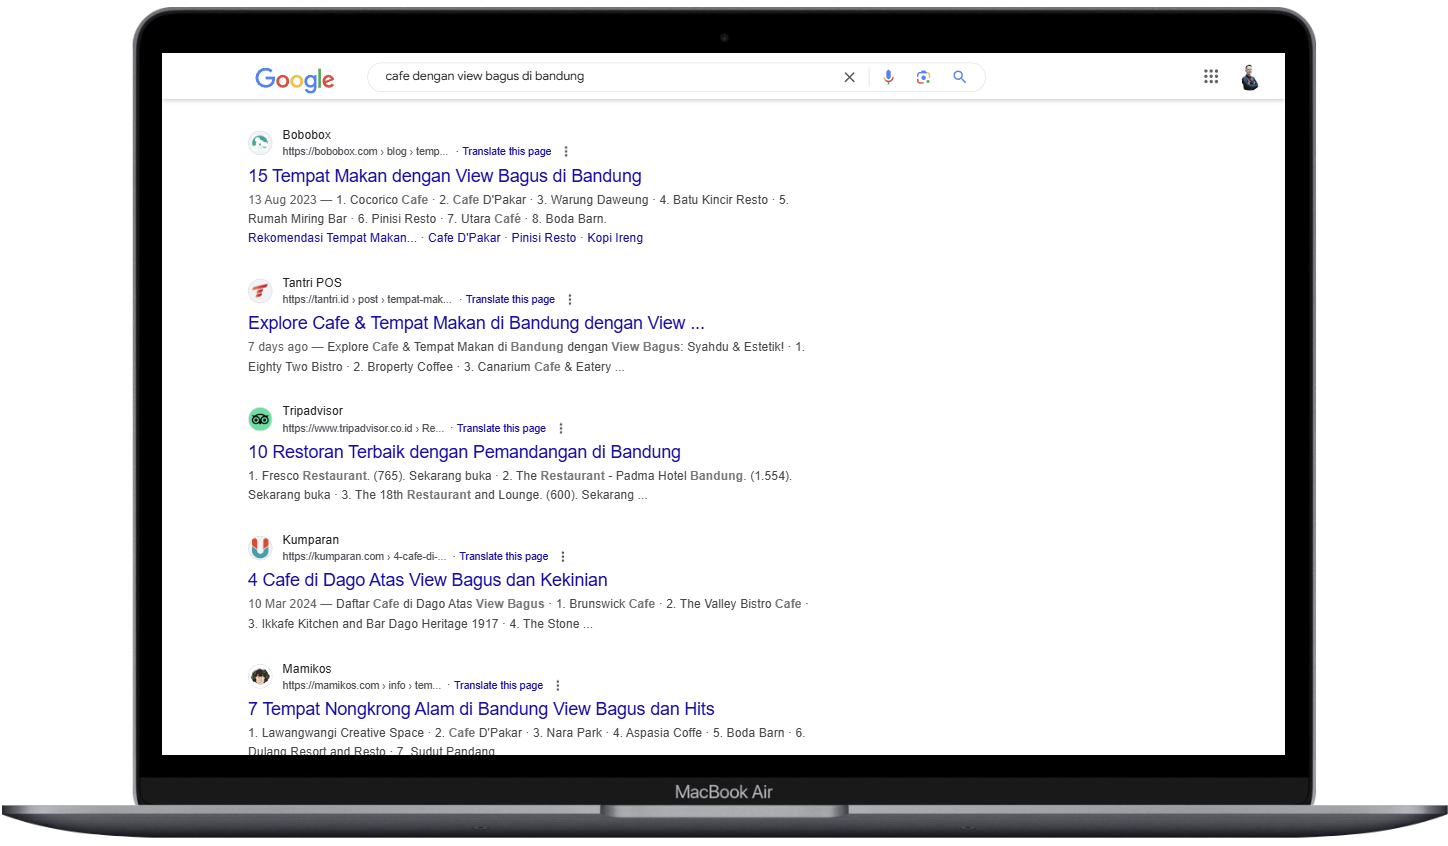The height and width of the screenshot is (846, 1448).
Task: Translate the Bobobox page
Action: [507, 152]
